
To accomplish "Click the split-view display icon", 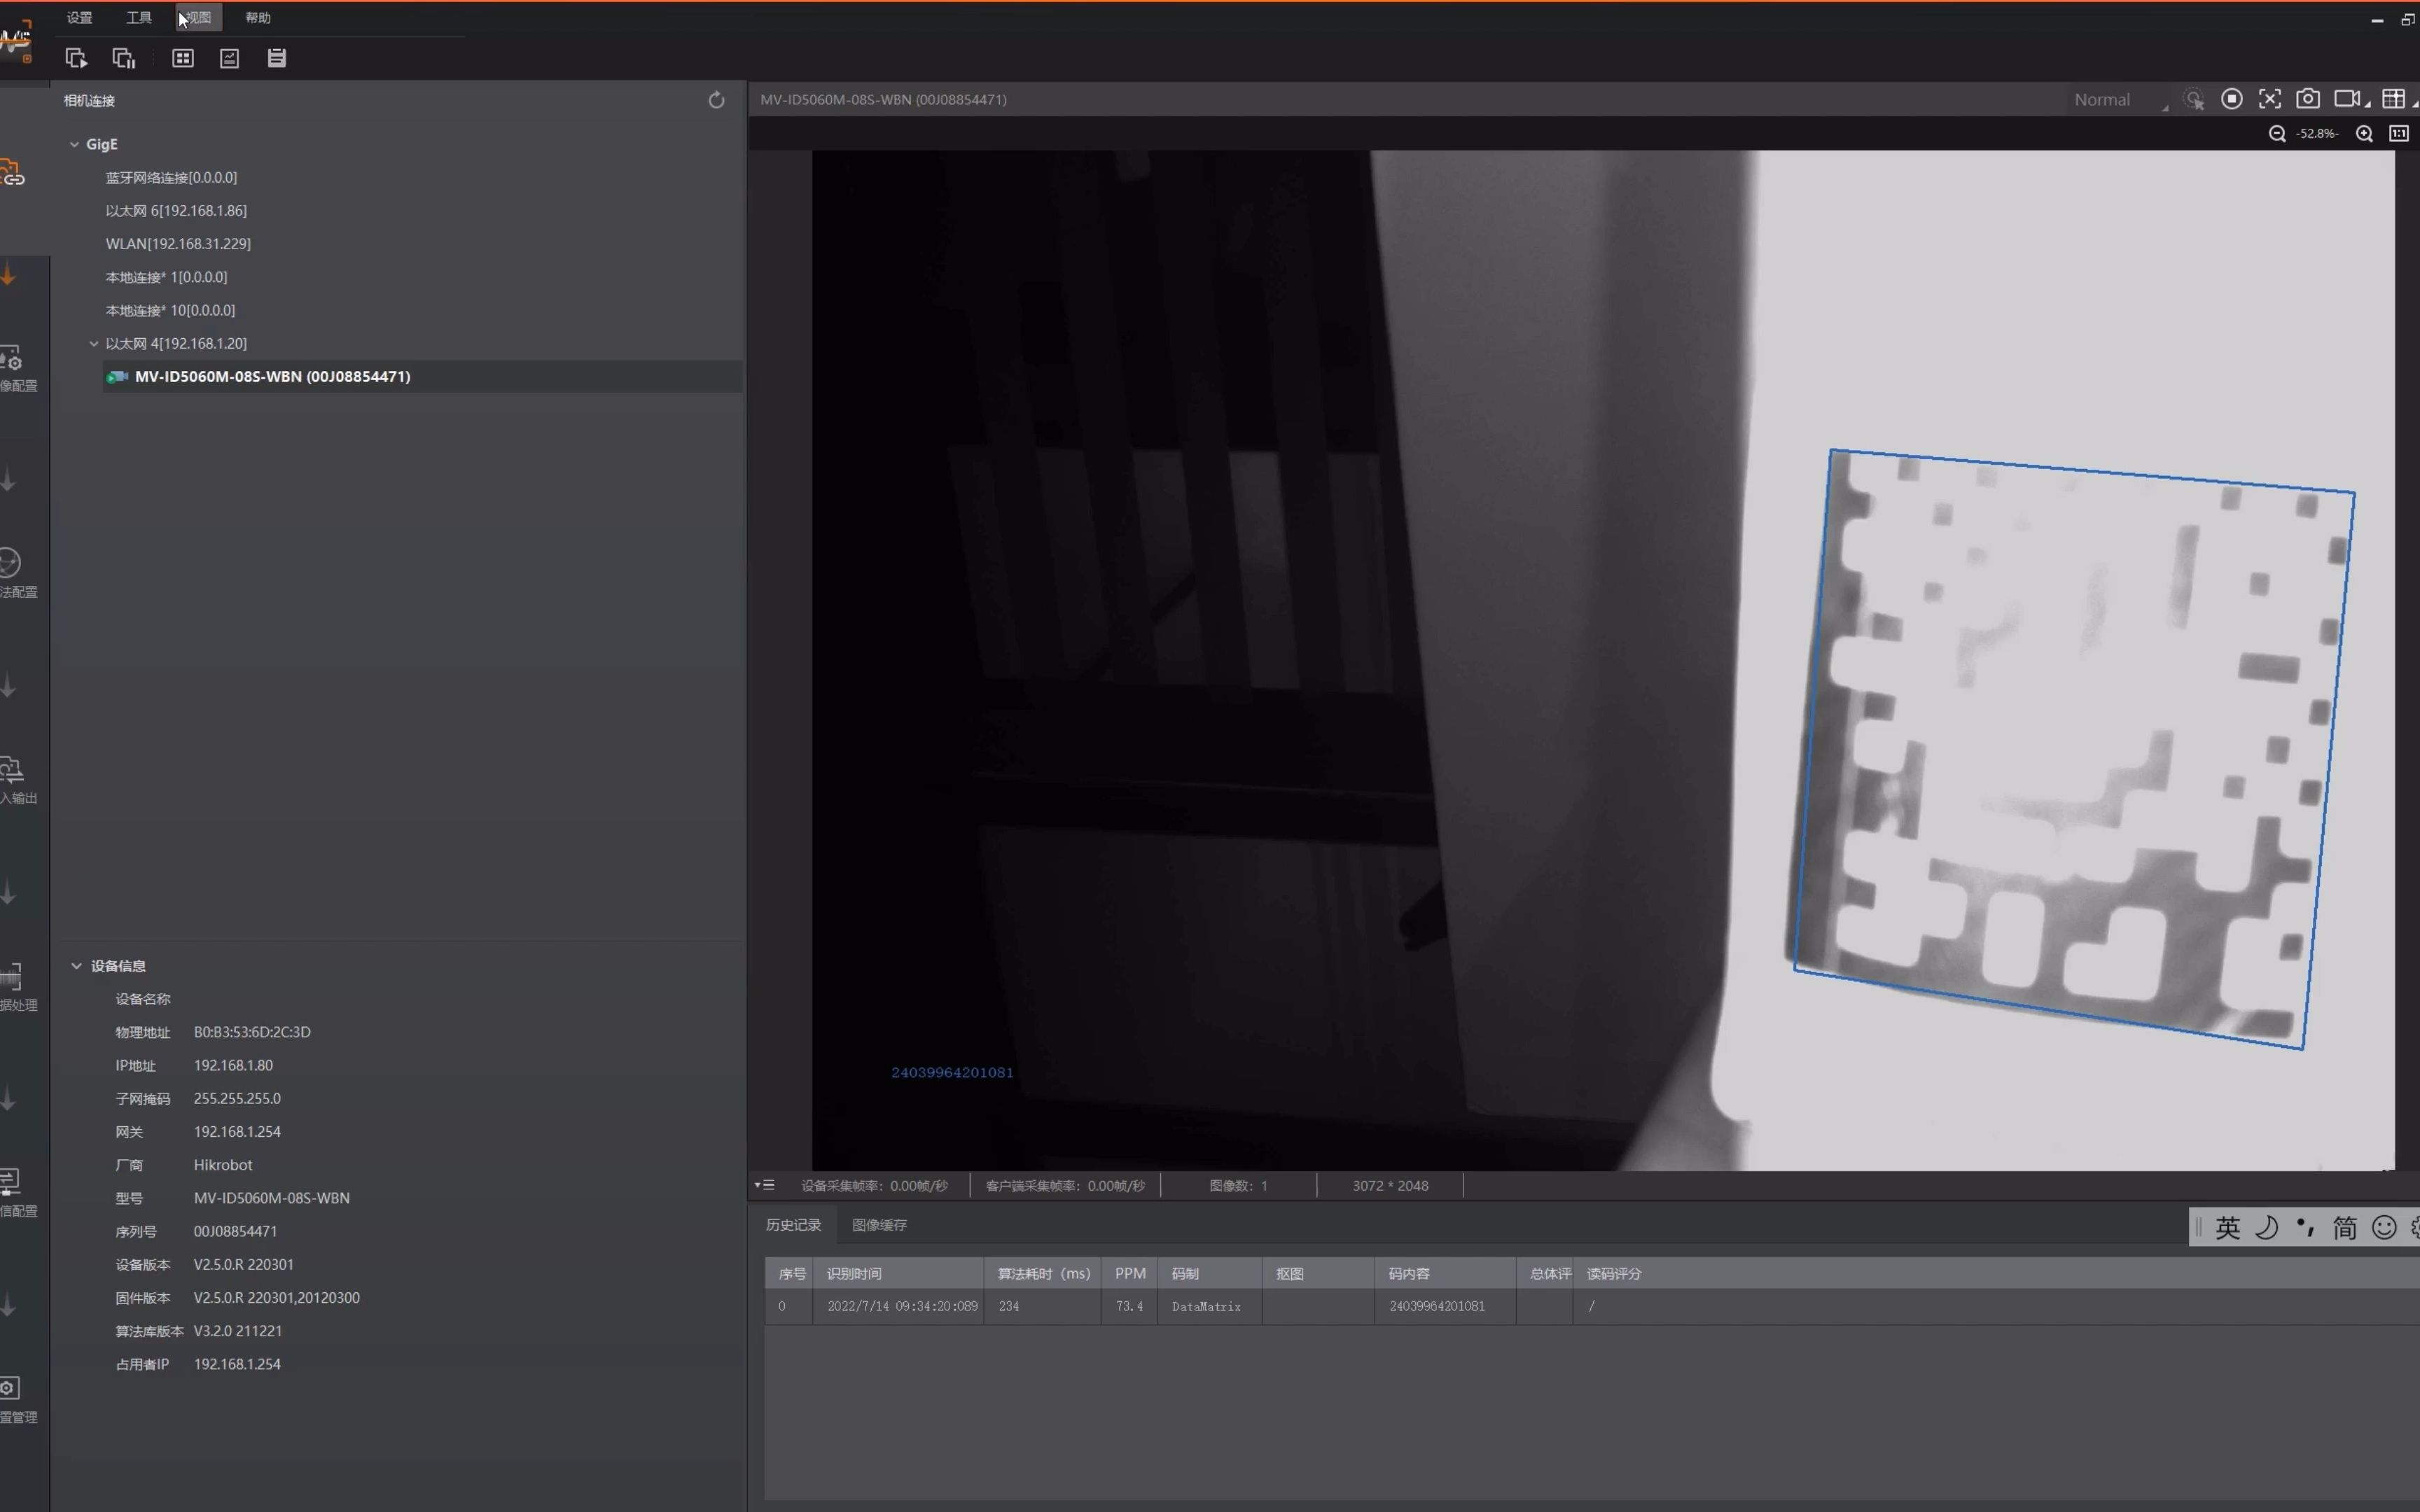I will (181, 57).
